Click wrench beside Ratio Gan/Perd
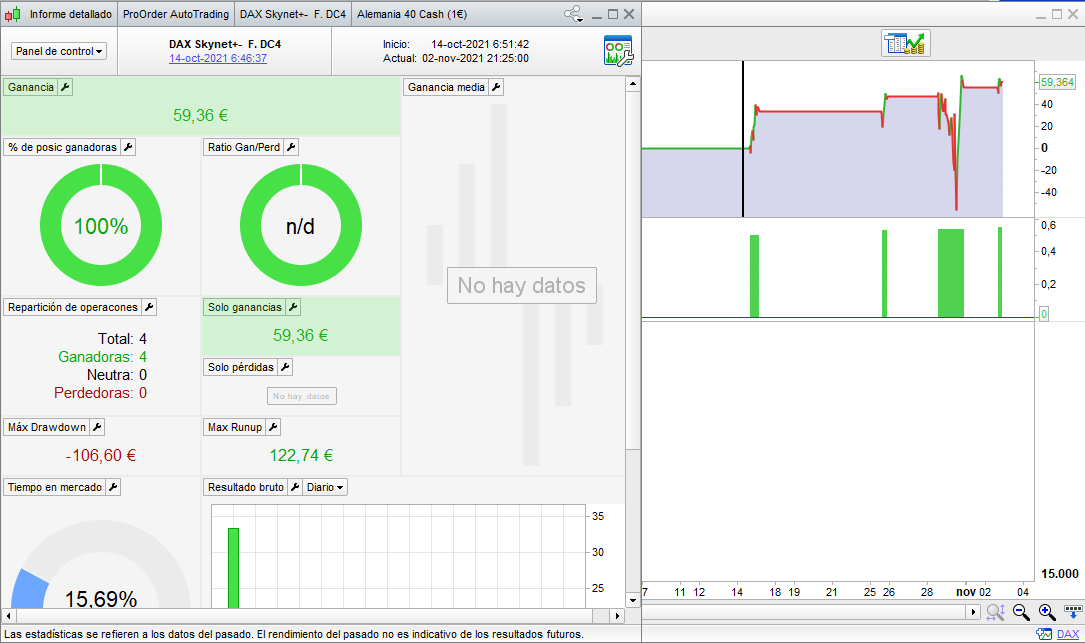 (x=291, y=147)
